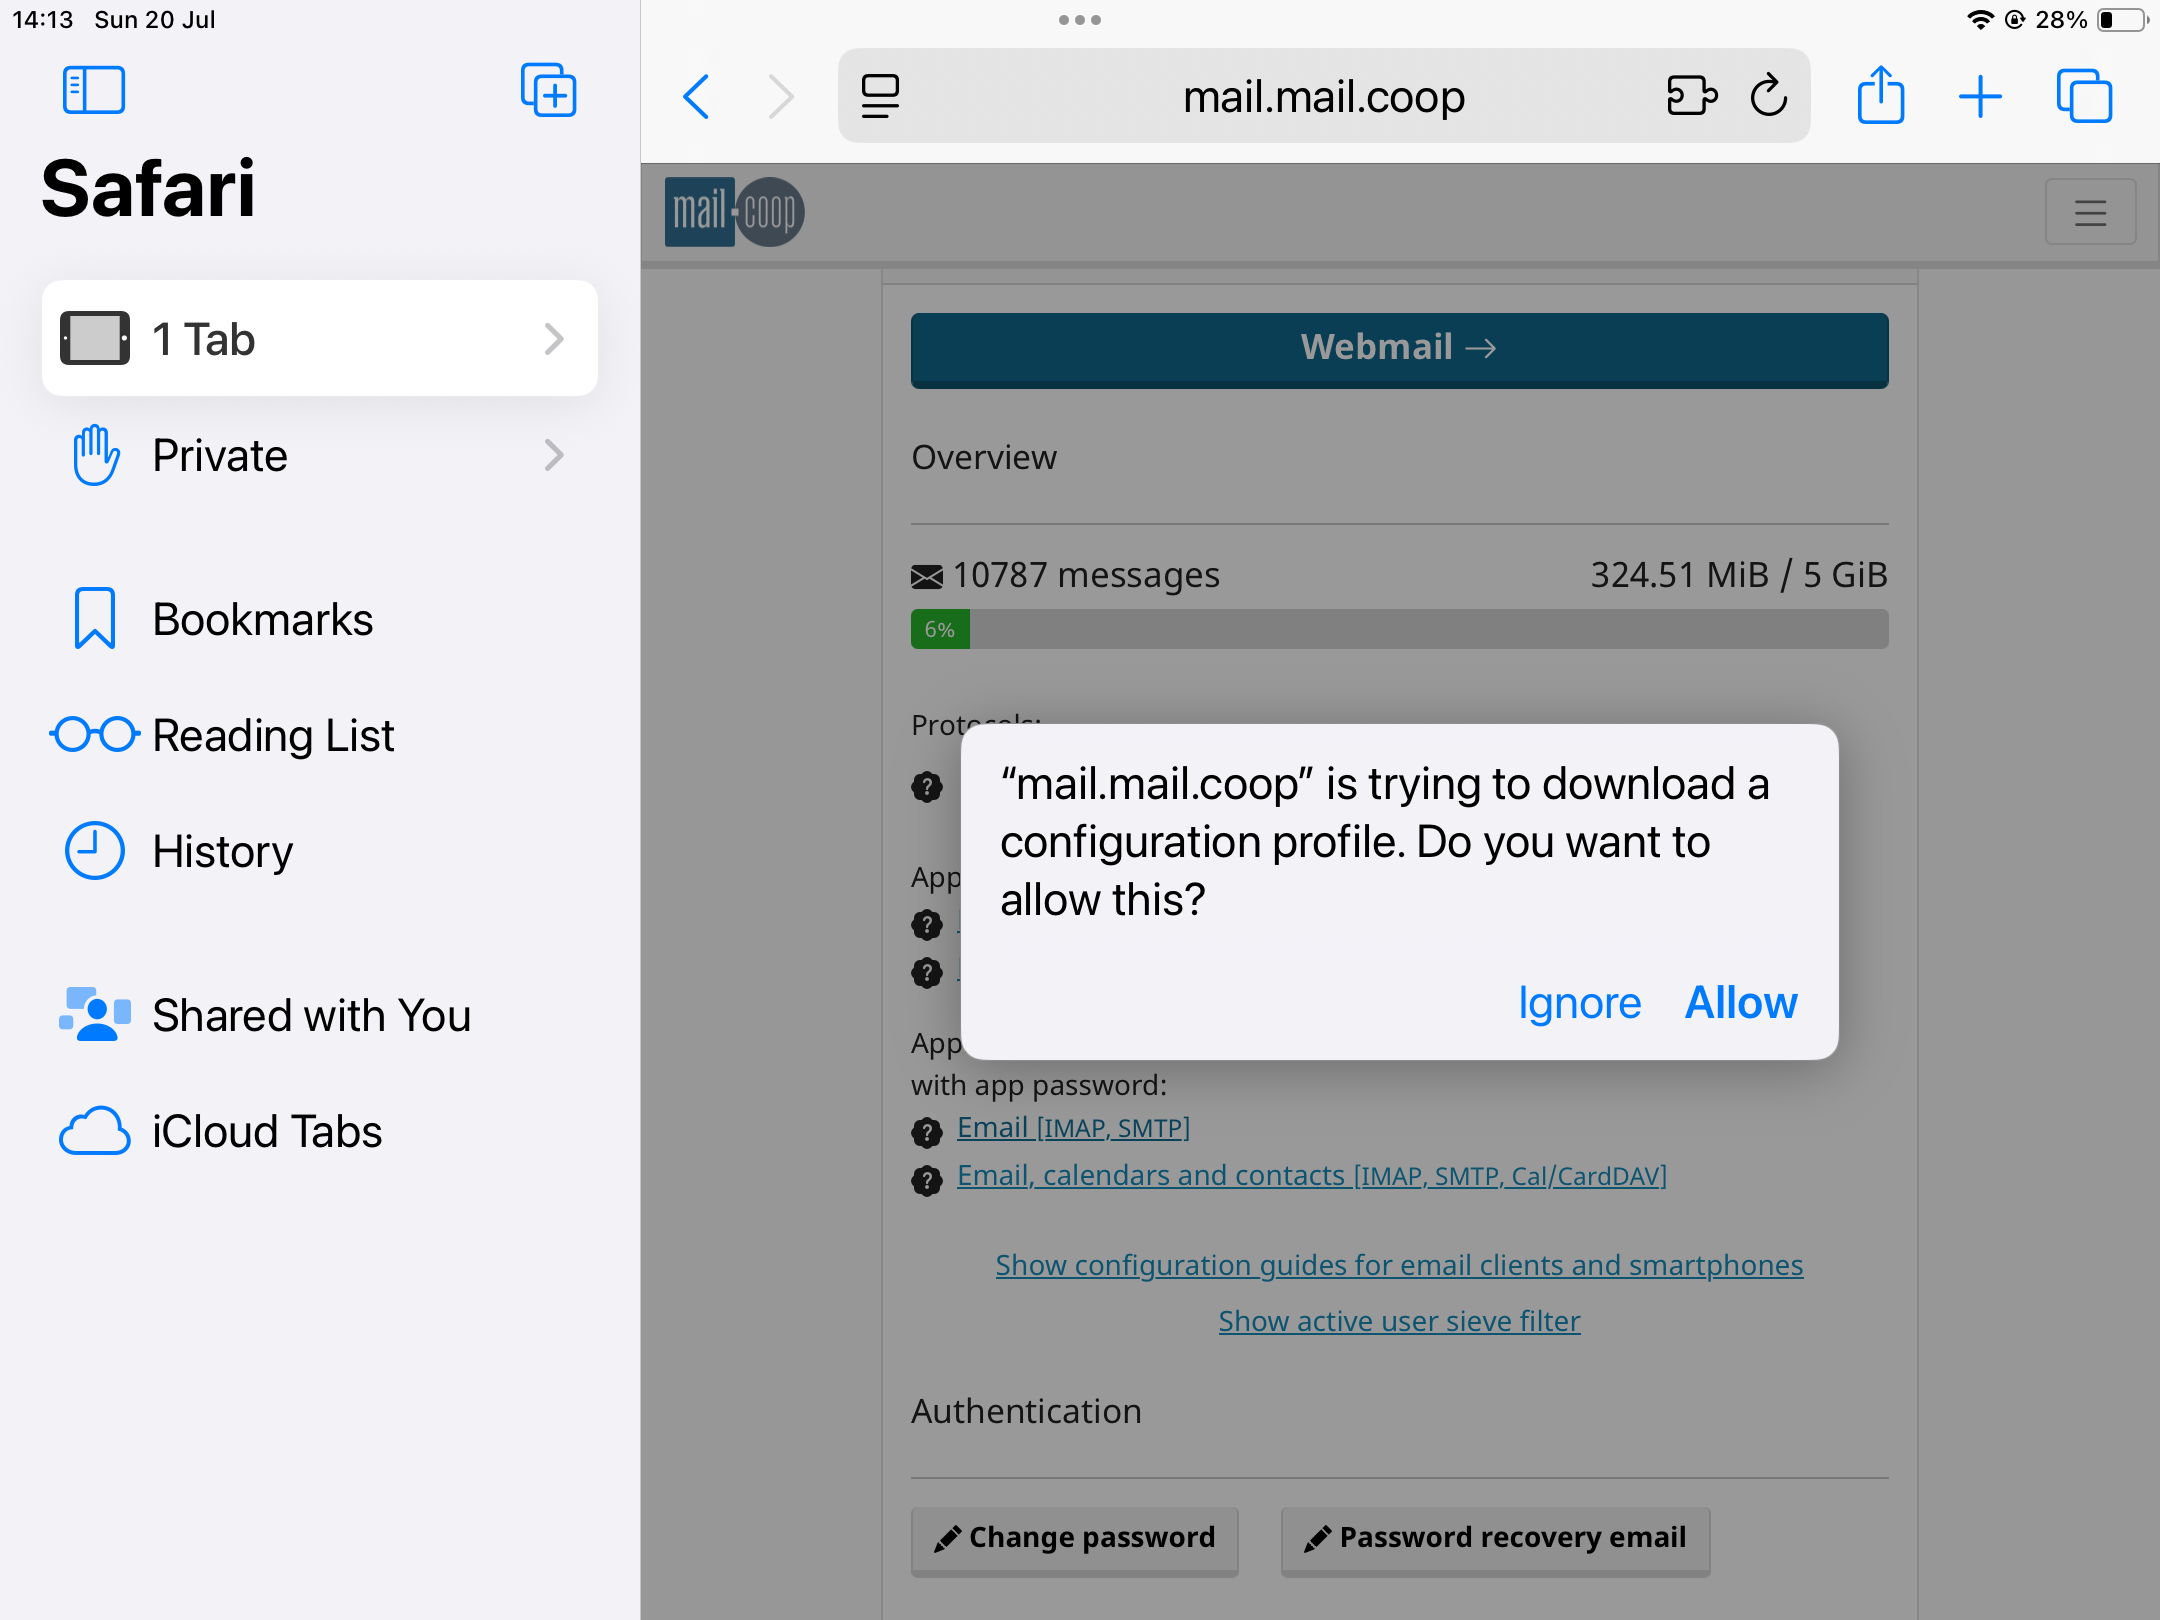Image resolution: width=2160 pixels, height=1620 pixels.
Task: Show the tab overview
Action: 2085,96
